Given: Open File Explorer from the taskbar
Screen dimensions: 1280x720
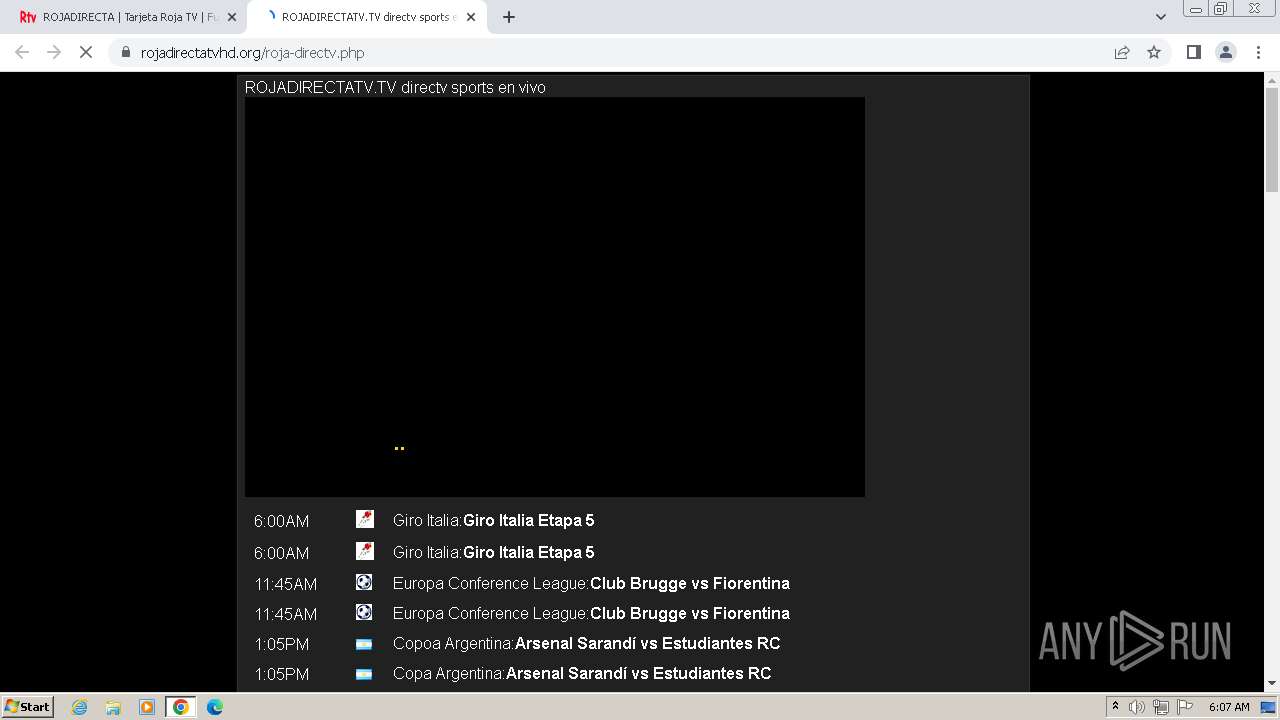Looking at the screenshot, I should point(113,707).
